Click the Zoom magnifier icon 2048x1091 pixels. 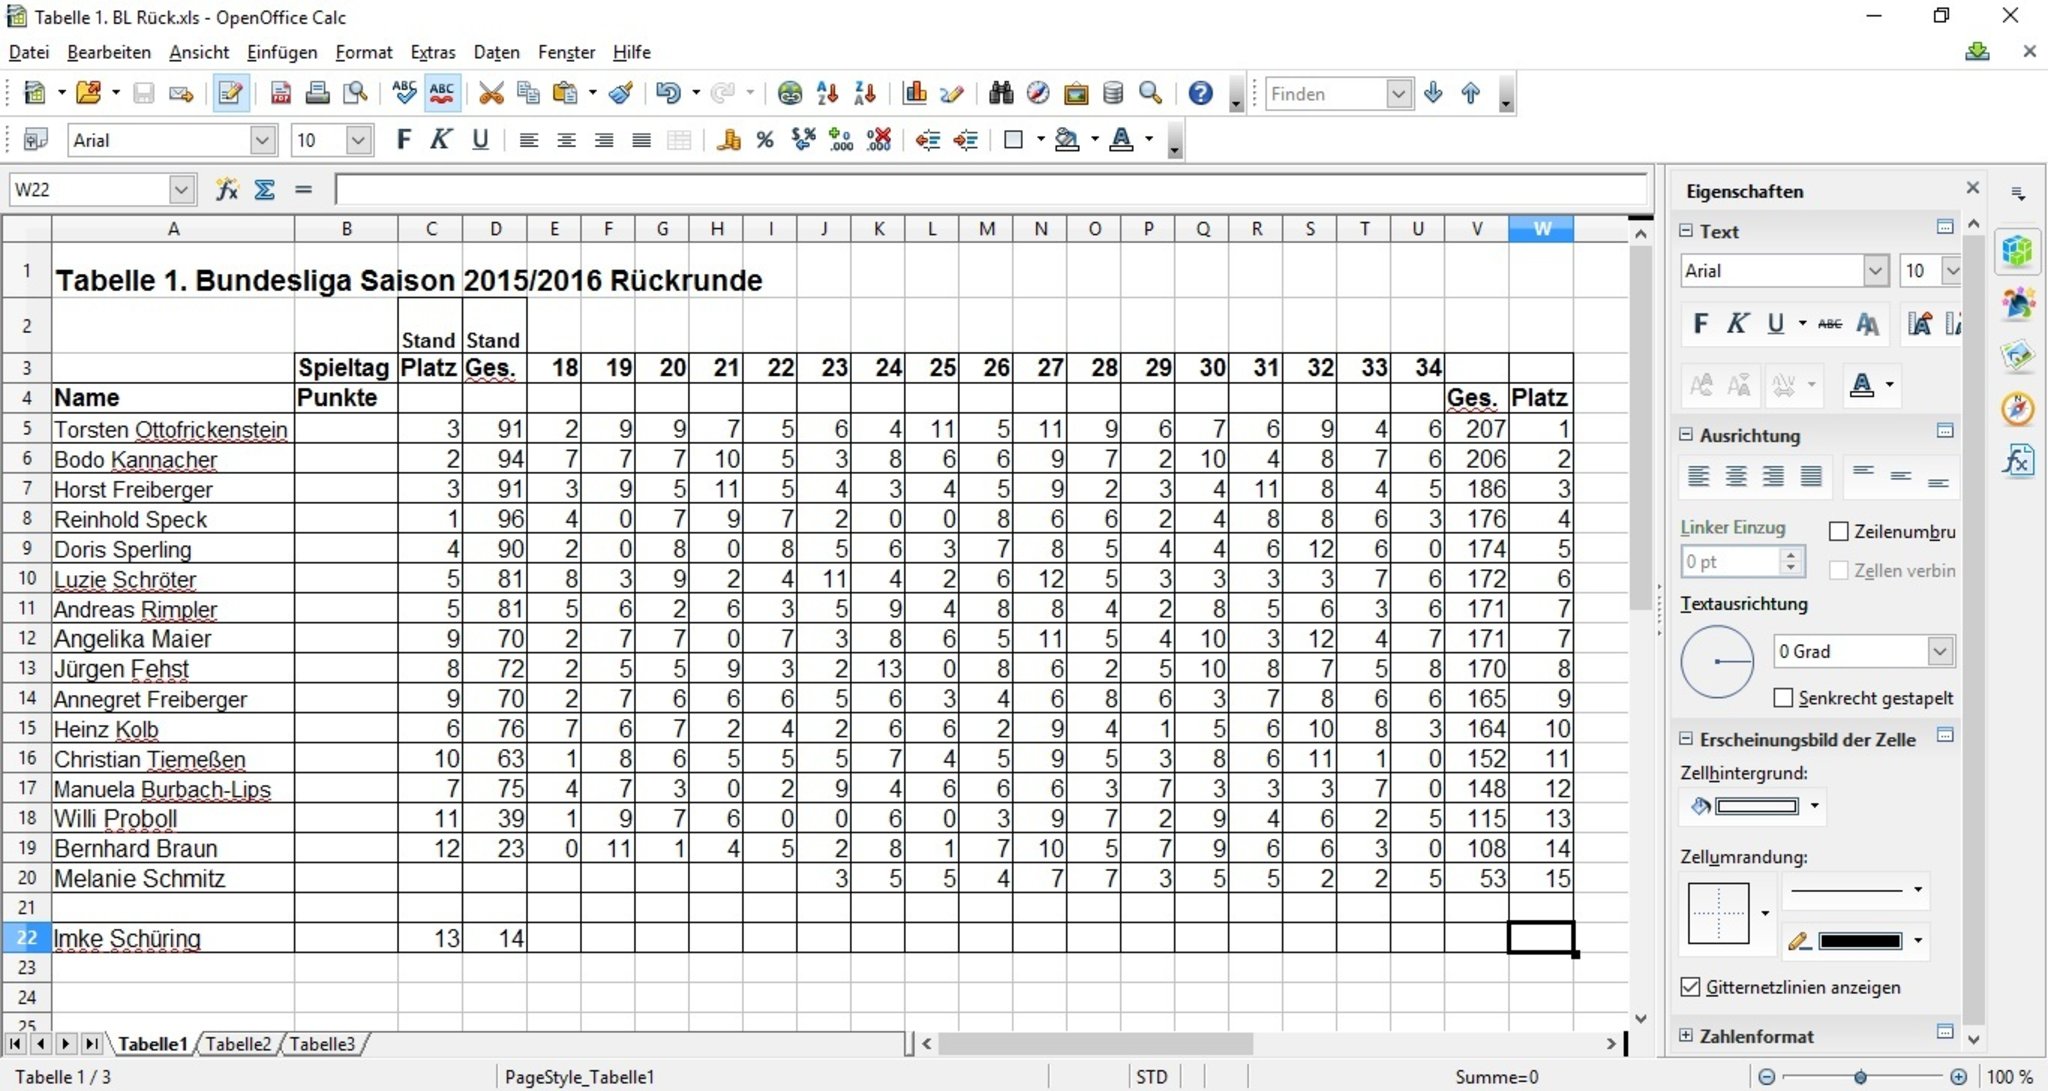1151,94
